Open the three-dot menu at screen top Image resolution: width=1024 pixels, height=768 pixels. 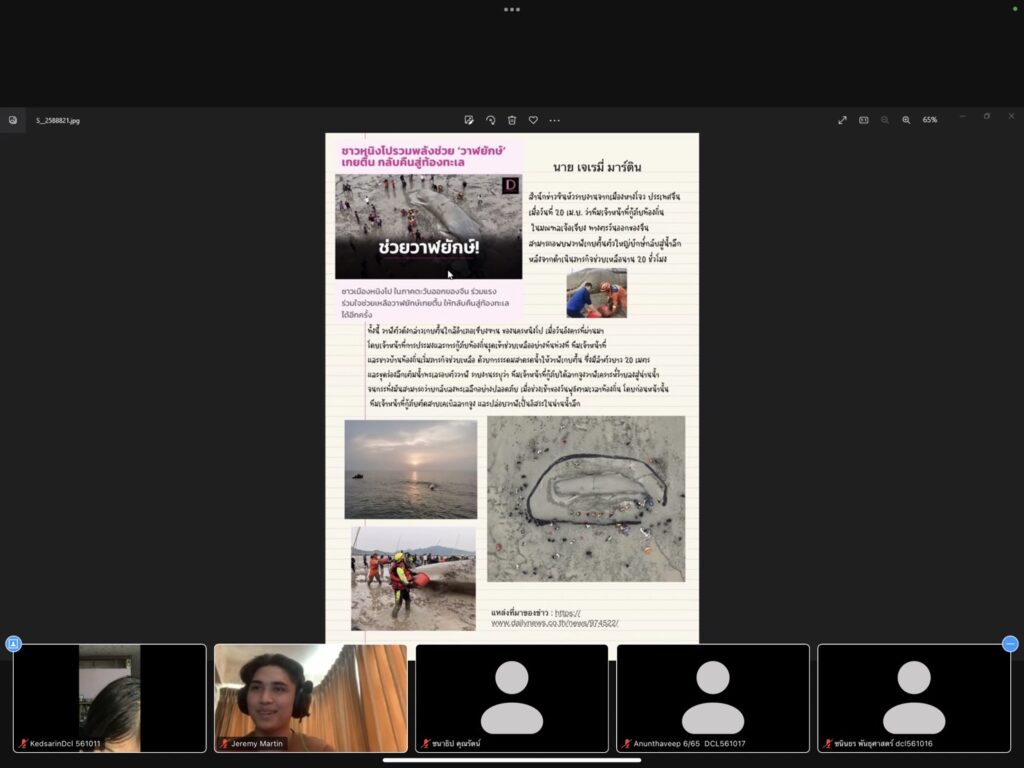512,9
